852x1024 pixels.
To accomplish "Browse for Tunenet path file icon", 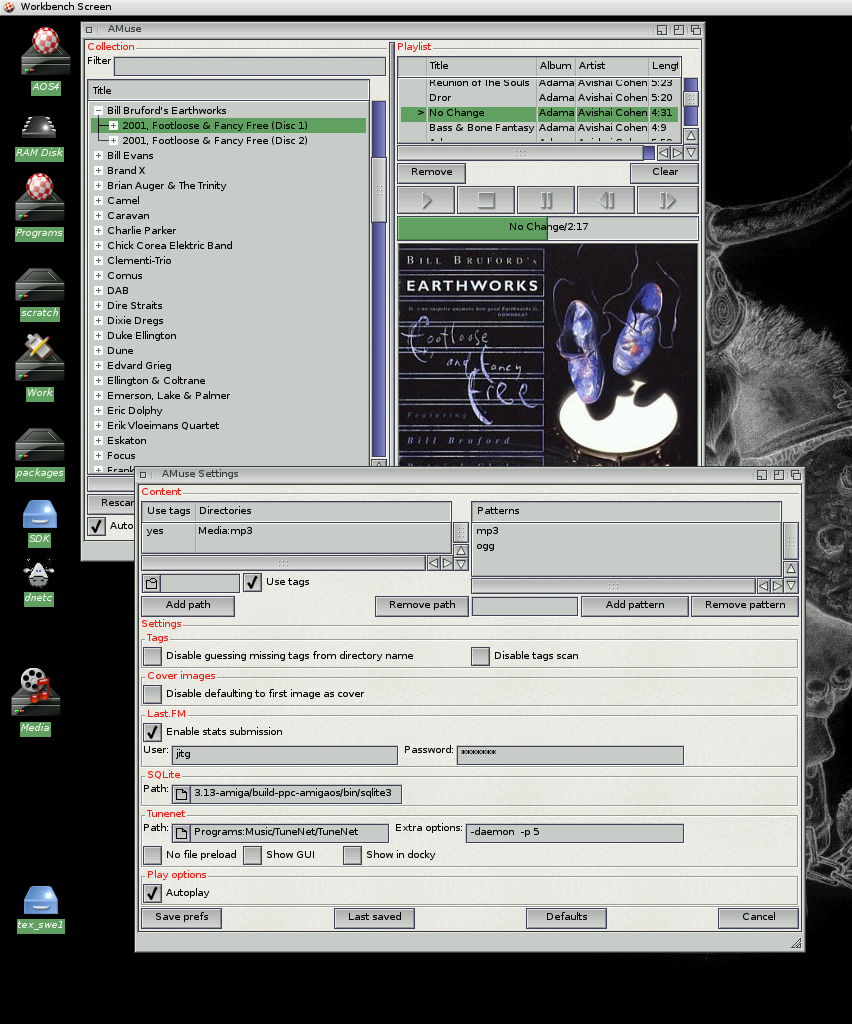I will [181, 833].
